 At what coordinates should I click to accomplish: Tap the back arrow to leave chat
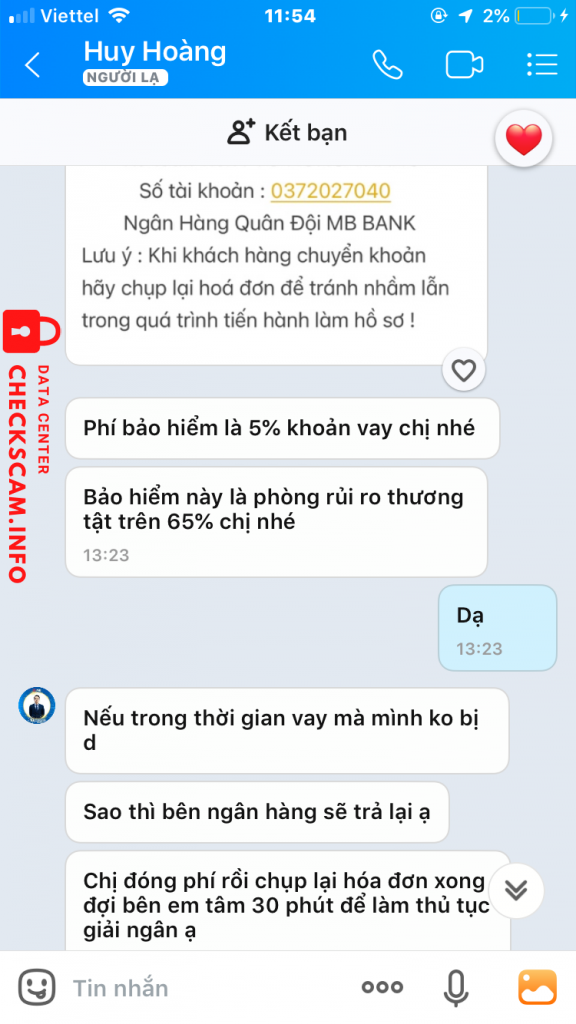(32, 65)
